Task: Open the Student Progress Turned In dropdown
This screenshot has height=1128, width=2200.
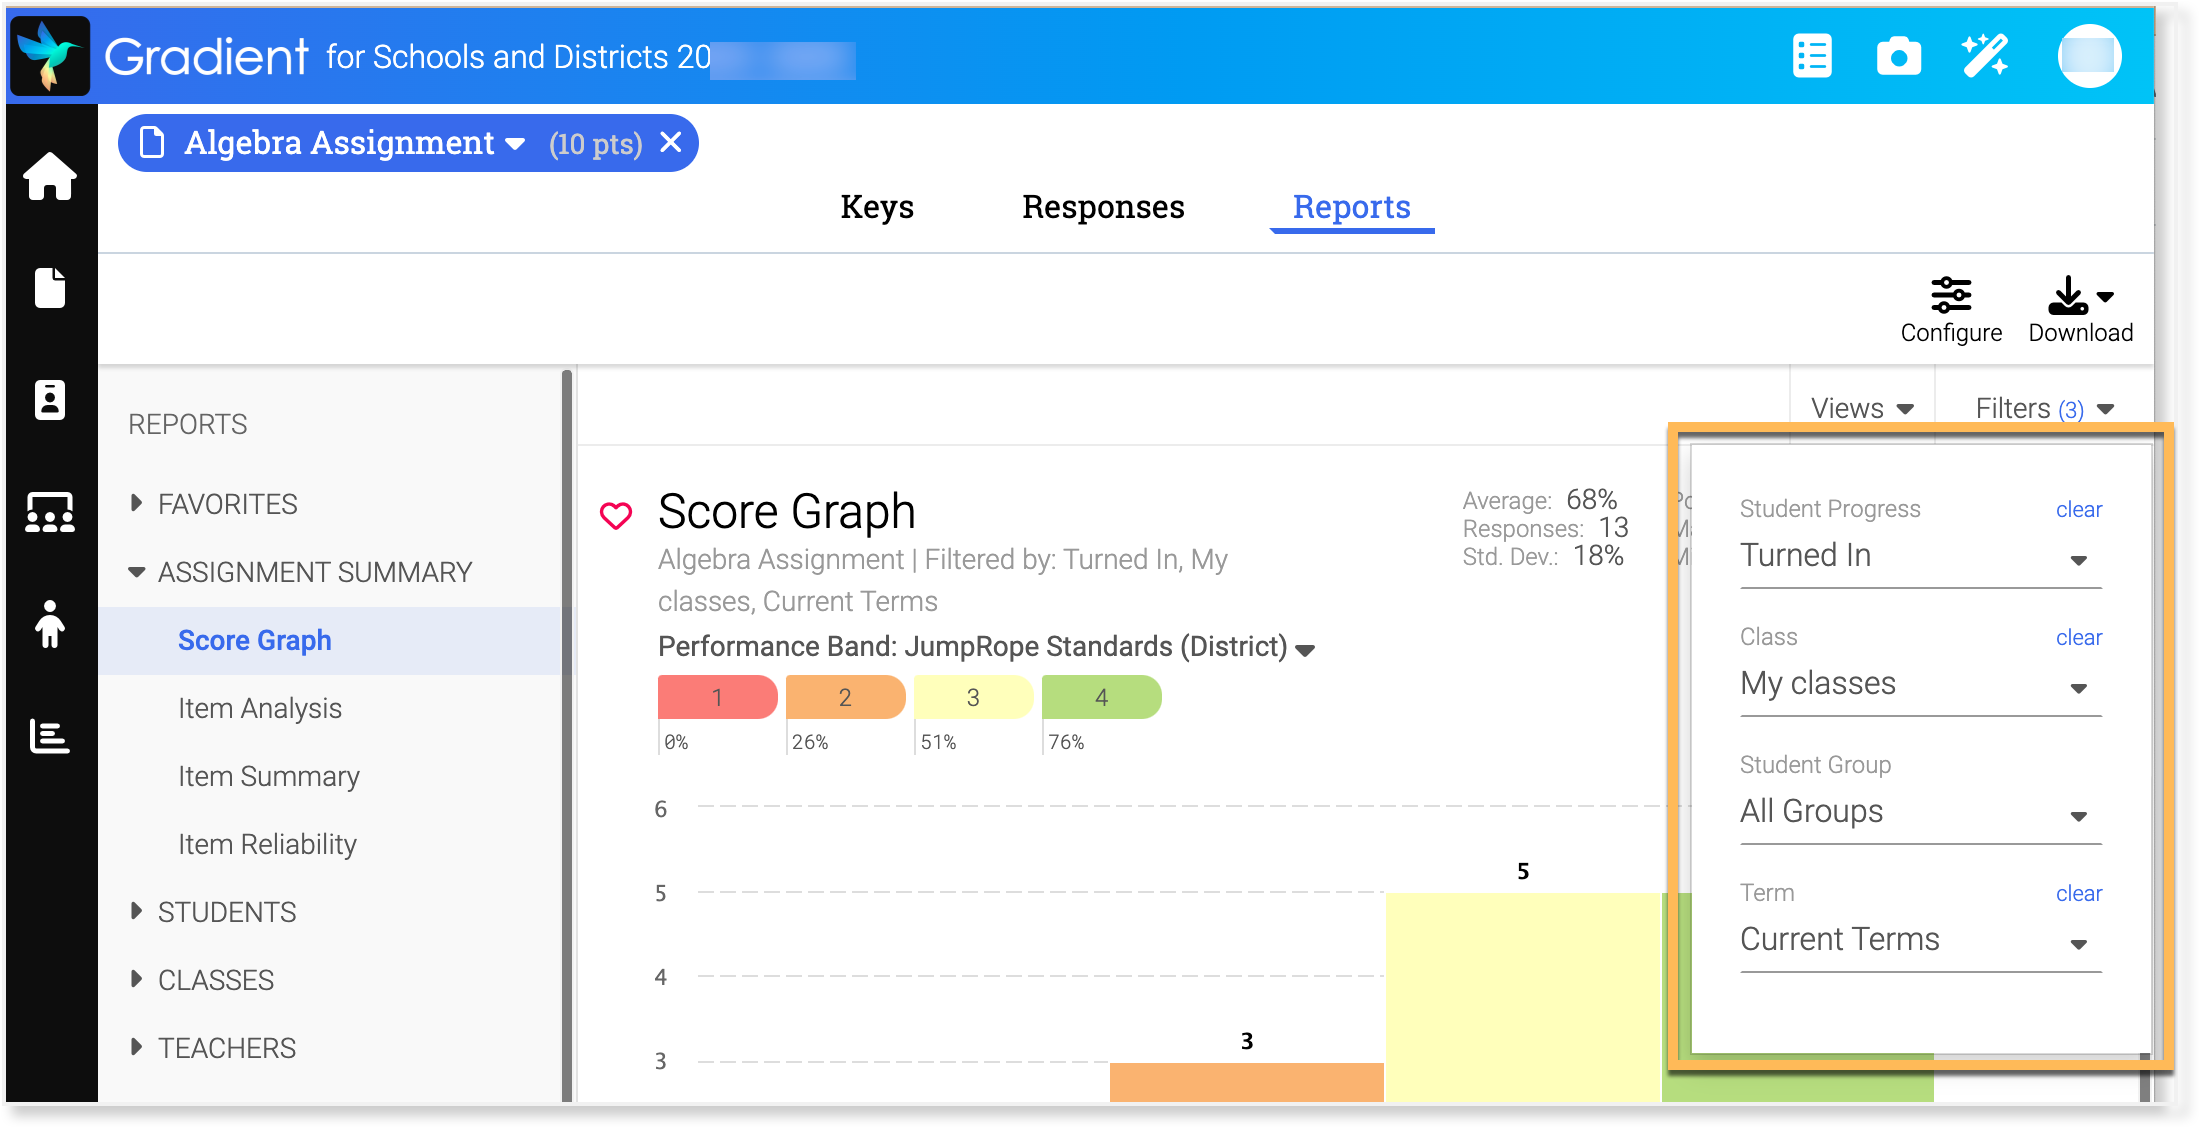Action: point(1920,557)
